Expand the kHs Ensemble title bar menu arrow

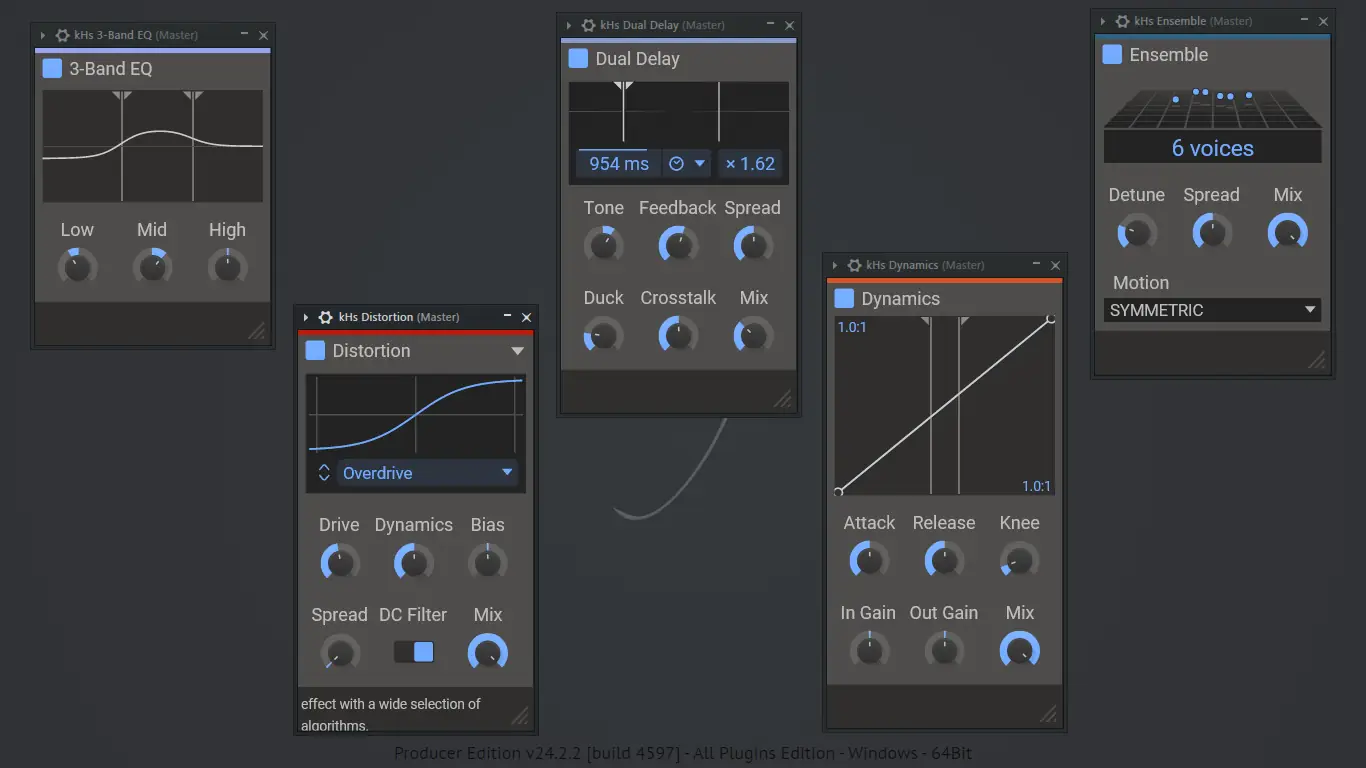click(x=1103, y=21)
